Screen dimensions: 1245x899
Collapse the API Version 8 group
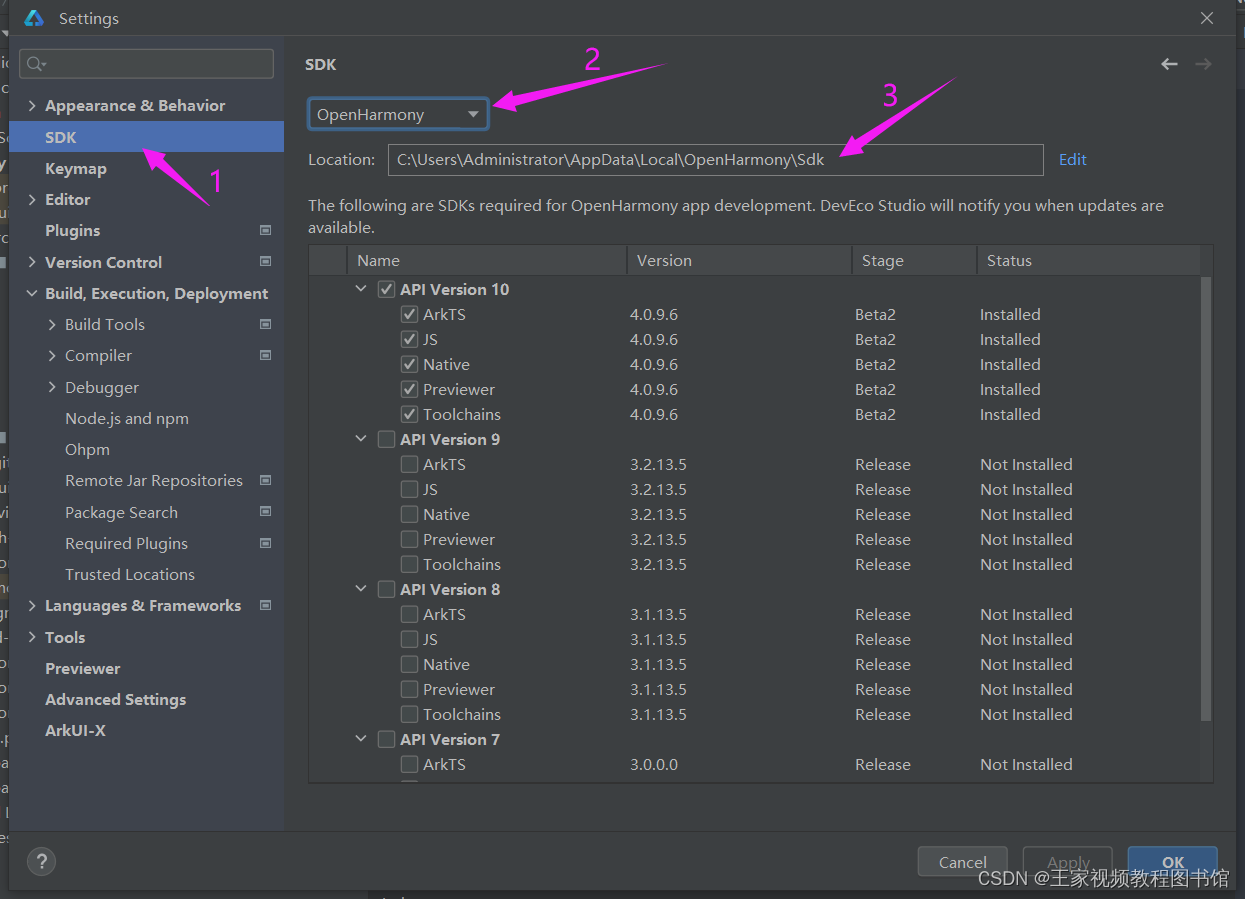[x=361, y=589]
